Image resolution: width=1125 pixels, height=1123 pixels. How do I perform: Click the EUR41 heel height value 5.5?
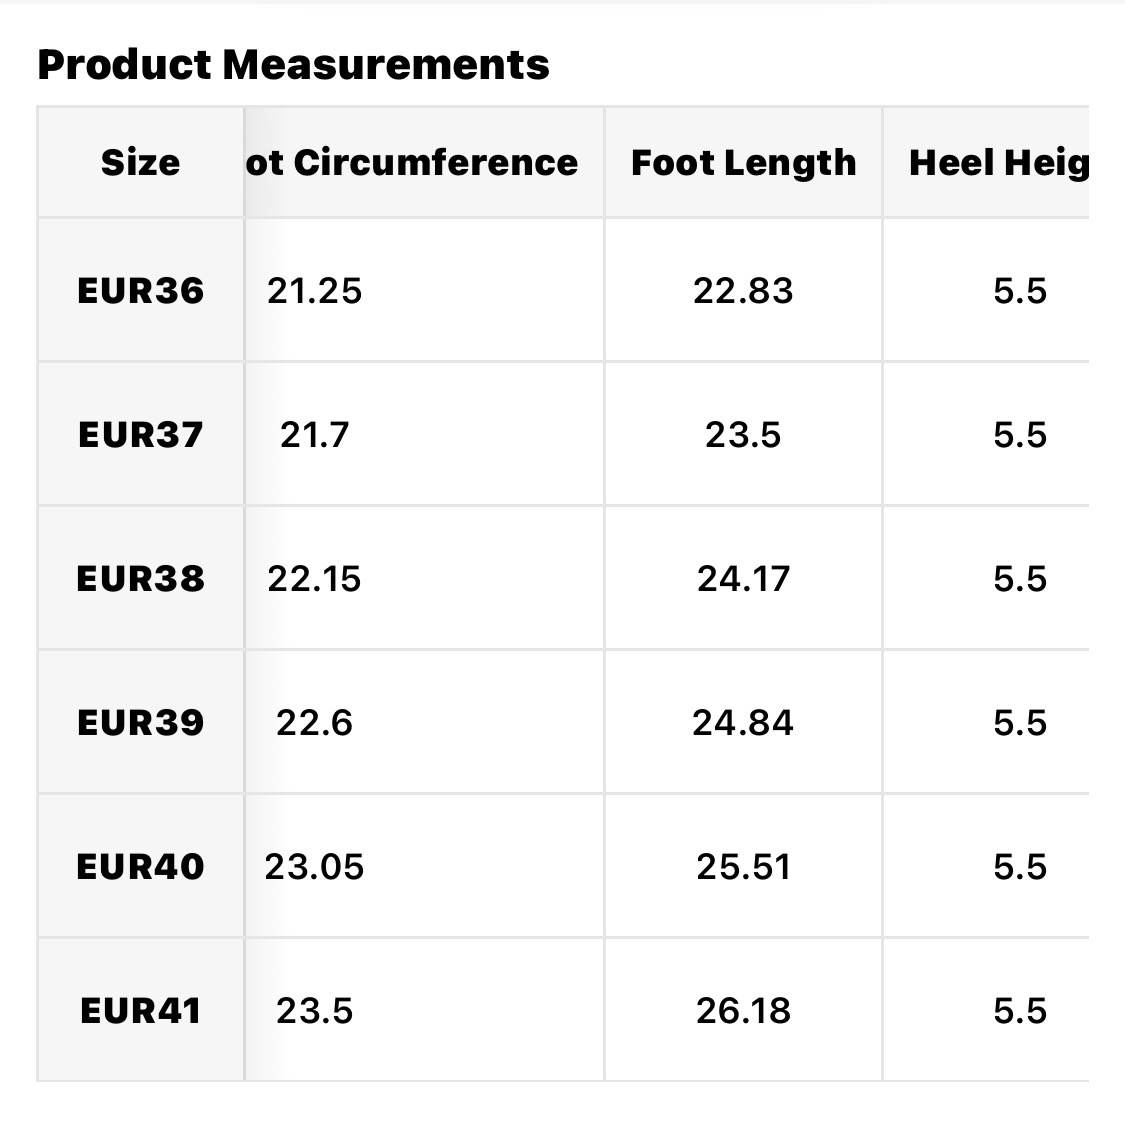point(1020,1011)
